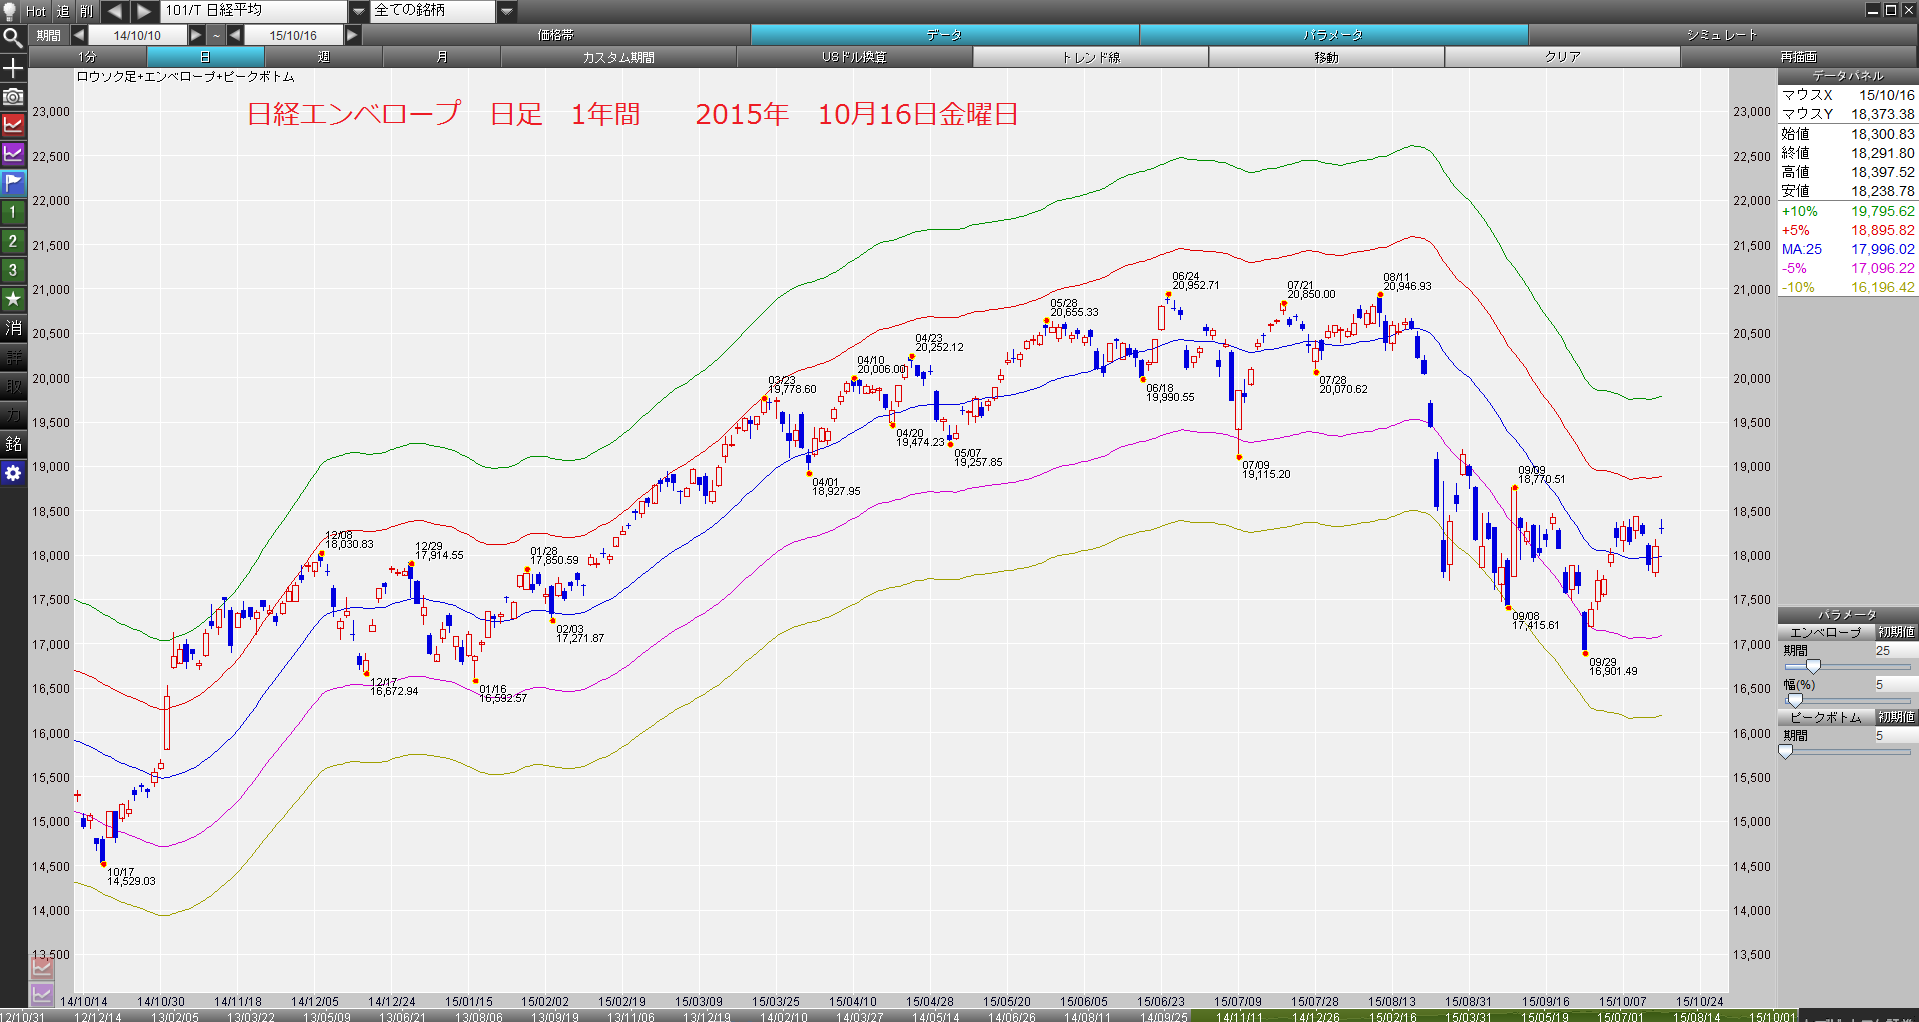Click the 消 erase sidebar button
1919x1022 pixels.
(13, 328)
